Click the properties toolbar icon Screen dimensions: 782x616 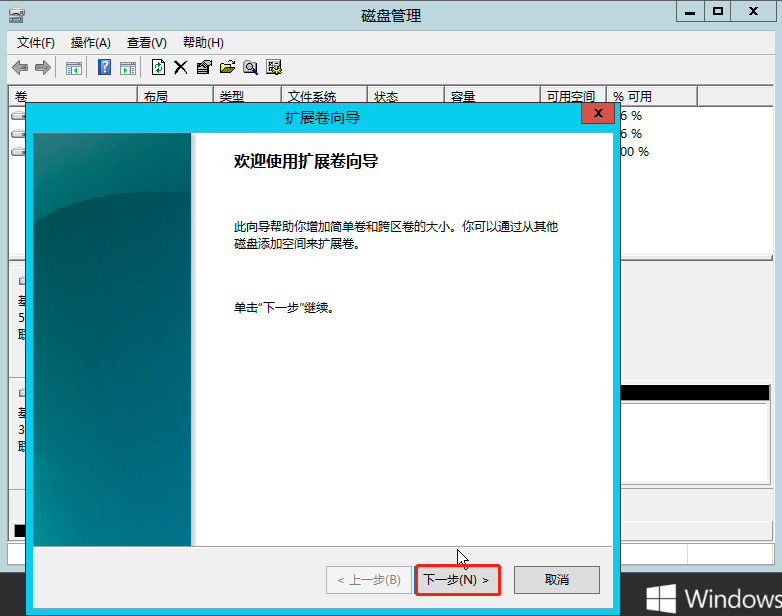pos(203,67)
